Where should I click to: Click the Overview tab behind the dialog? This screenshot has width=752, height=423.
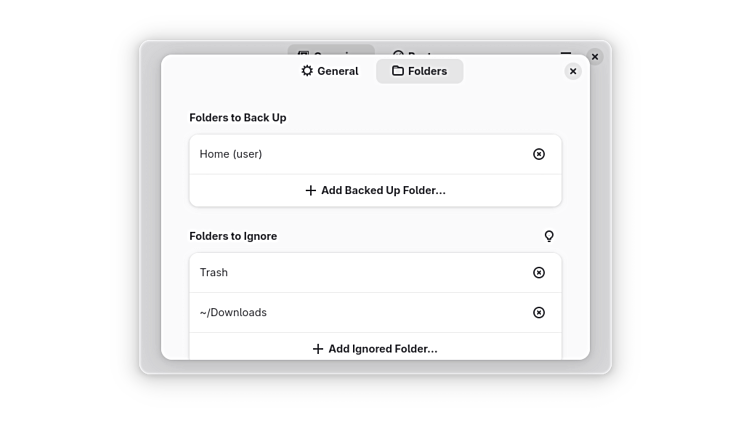click(x=330, y=51)
